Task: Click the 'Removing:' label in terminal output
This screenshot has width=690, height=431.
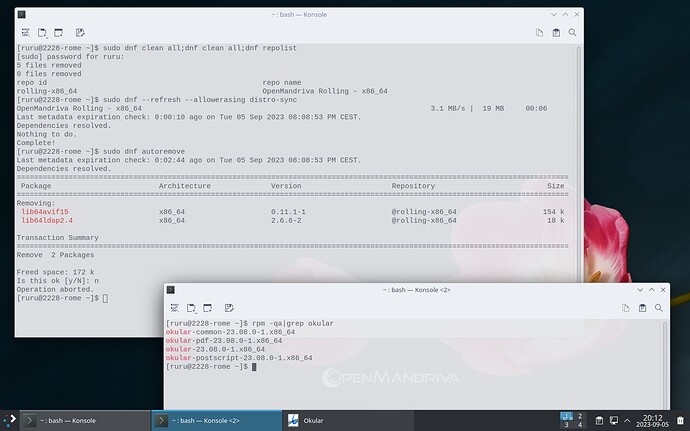Action: (36, 203)
